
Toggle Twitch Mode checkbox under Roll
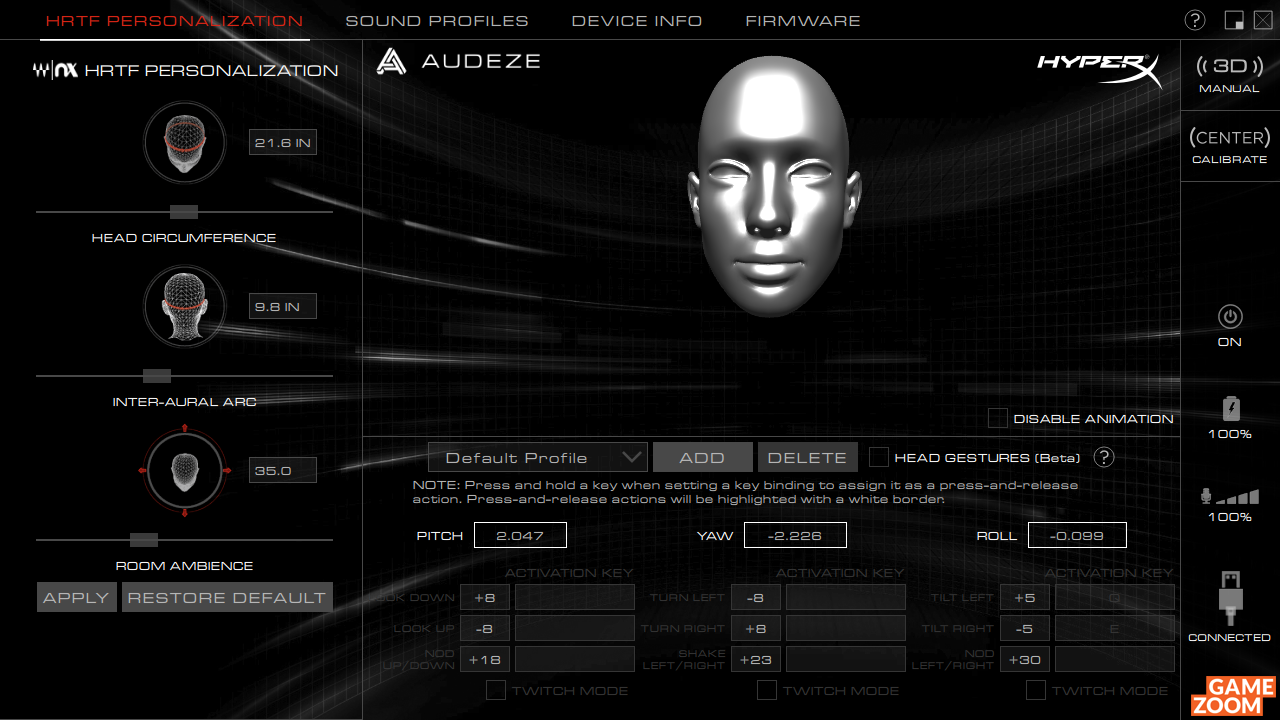tap(1036, 690)
